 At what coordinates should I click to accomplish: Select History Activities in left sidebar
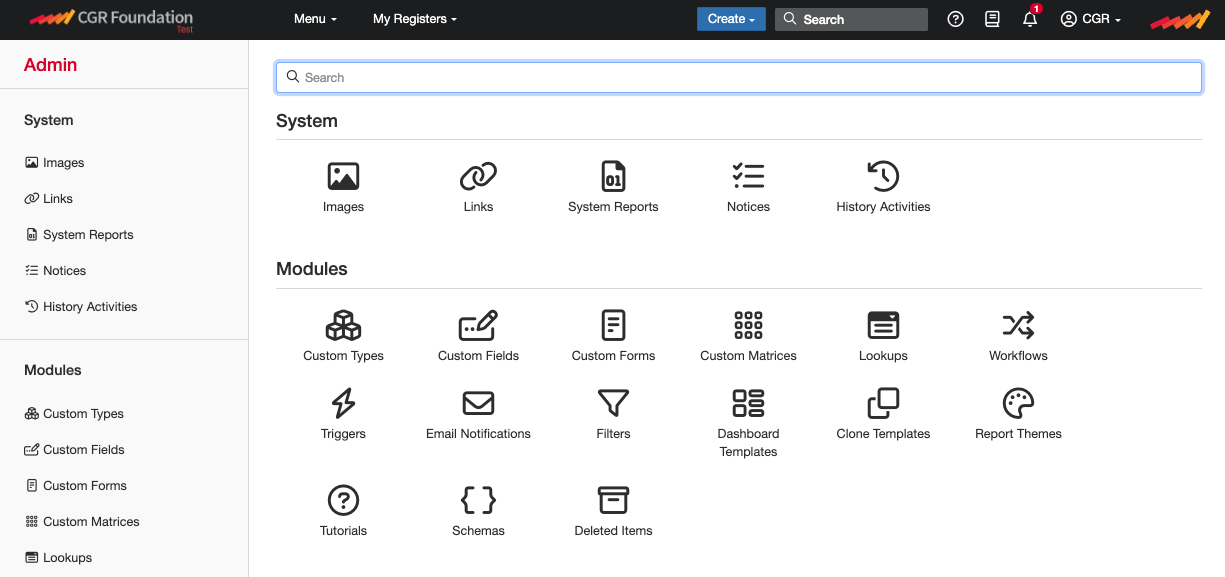(81, 307)
